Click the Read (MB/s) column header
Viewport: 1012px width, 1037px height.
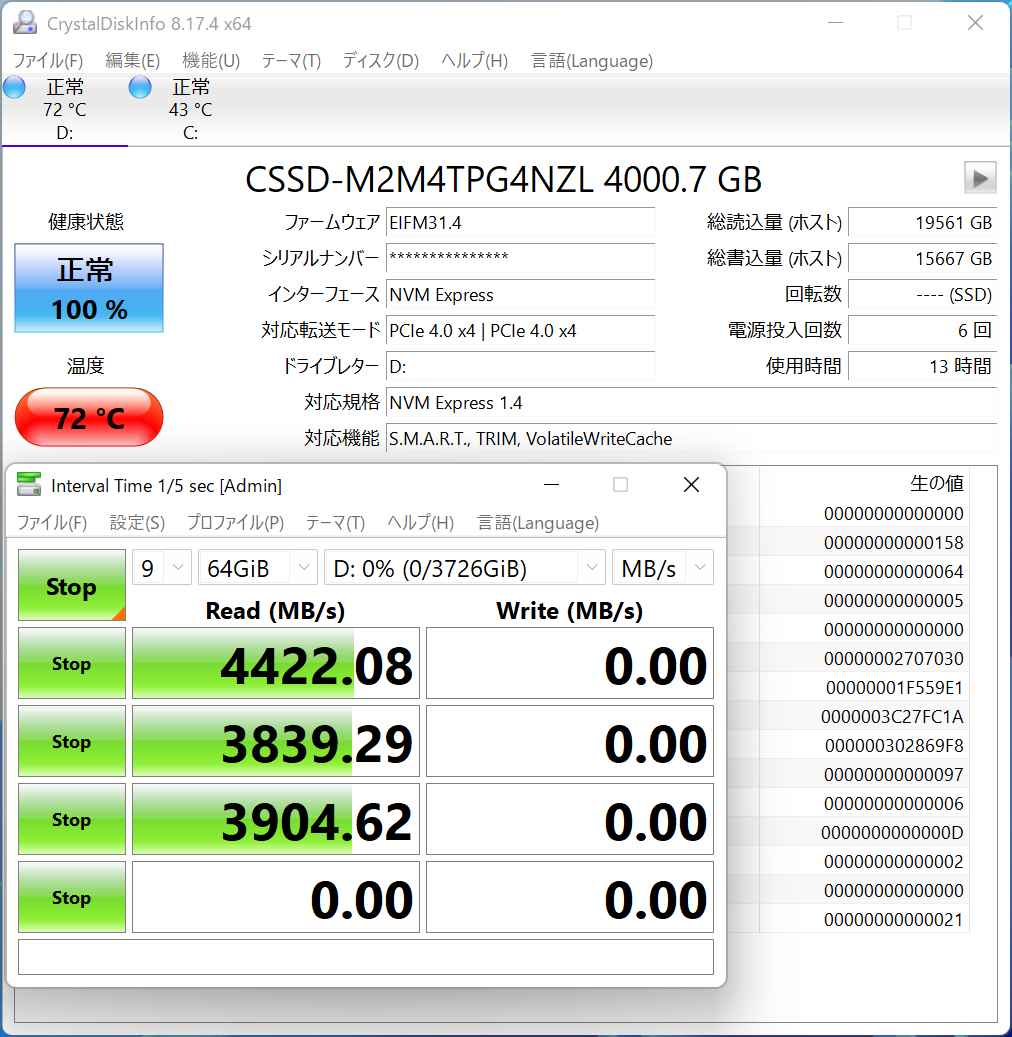(x=275, y=610)
